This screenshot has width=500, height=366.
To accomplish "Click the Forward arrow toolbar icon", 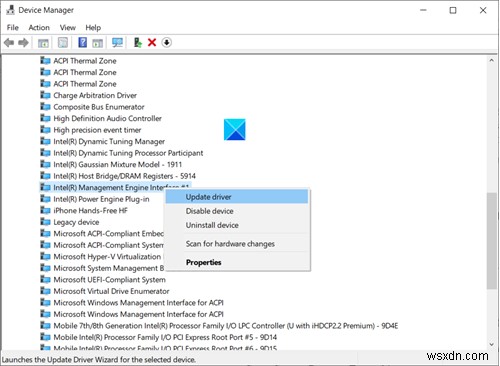I will tap(23, 43).
